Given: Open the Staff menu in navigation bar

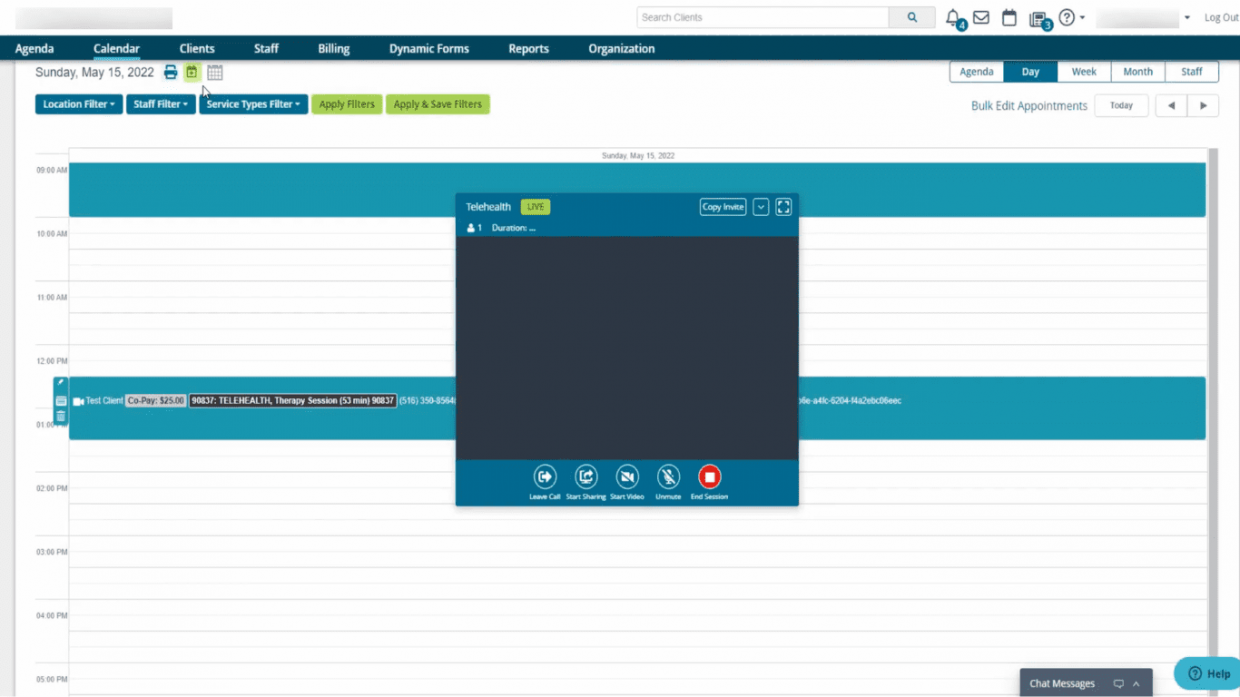Looking at the screenshot, I should pos(266,48).
